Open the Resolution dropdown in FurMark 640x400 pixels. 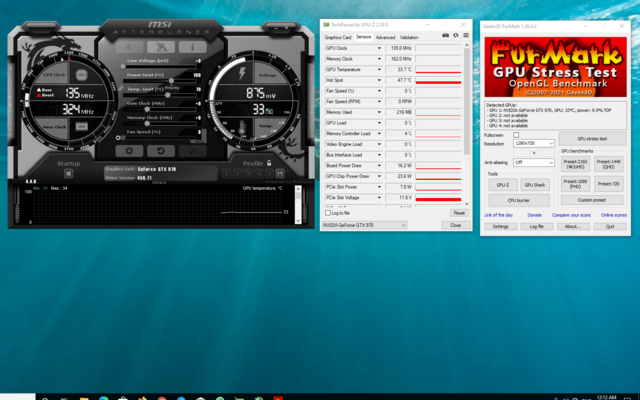(x=534, y=143)
